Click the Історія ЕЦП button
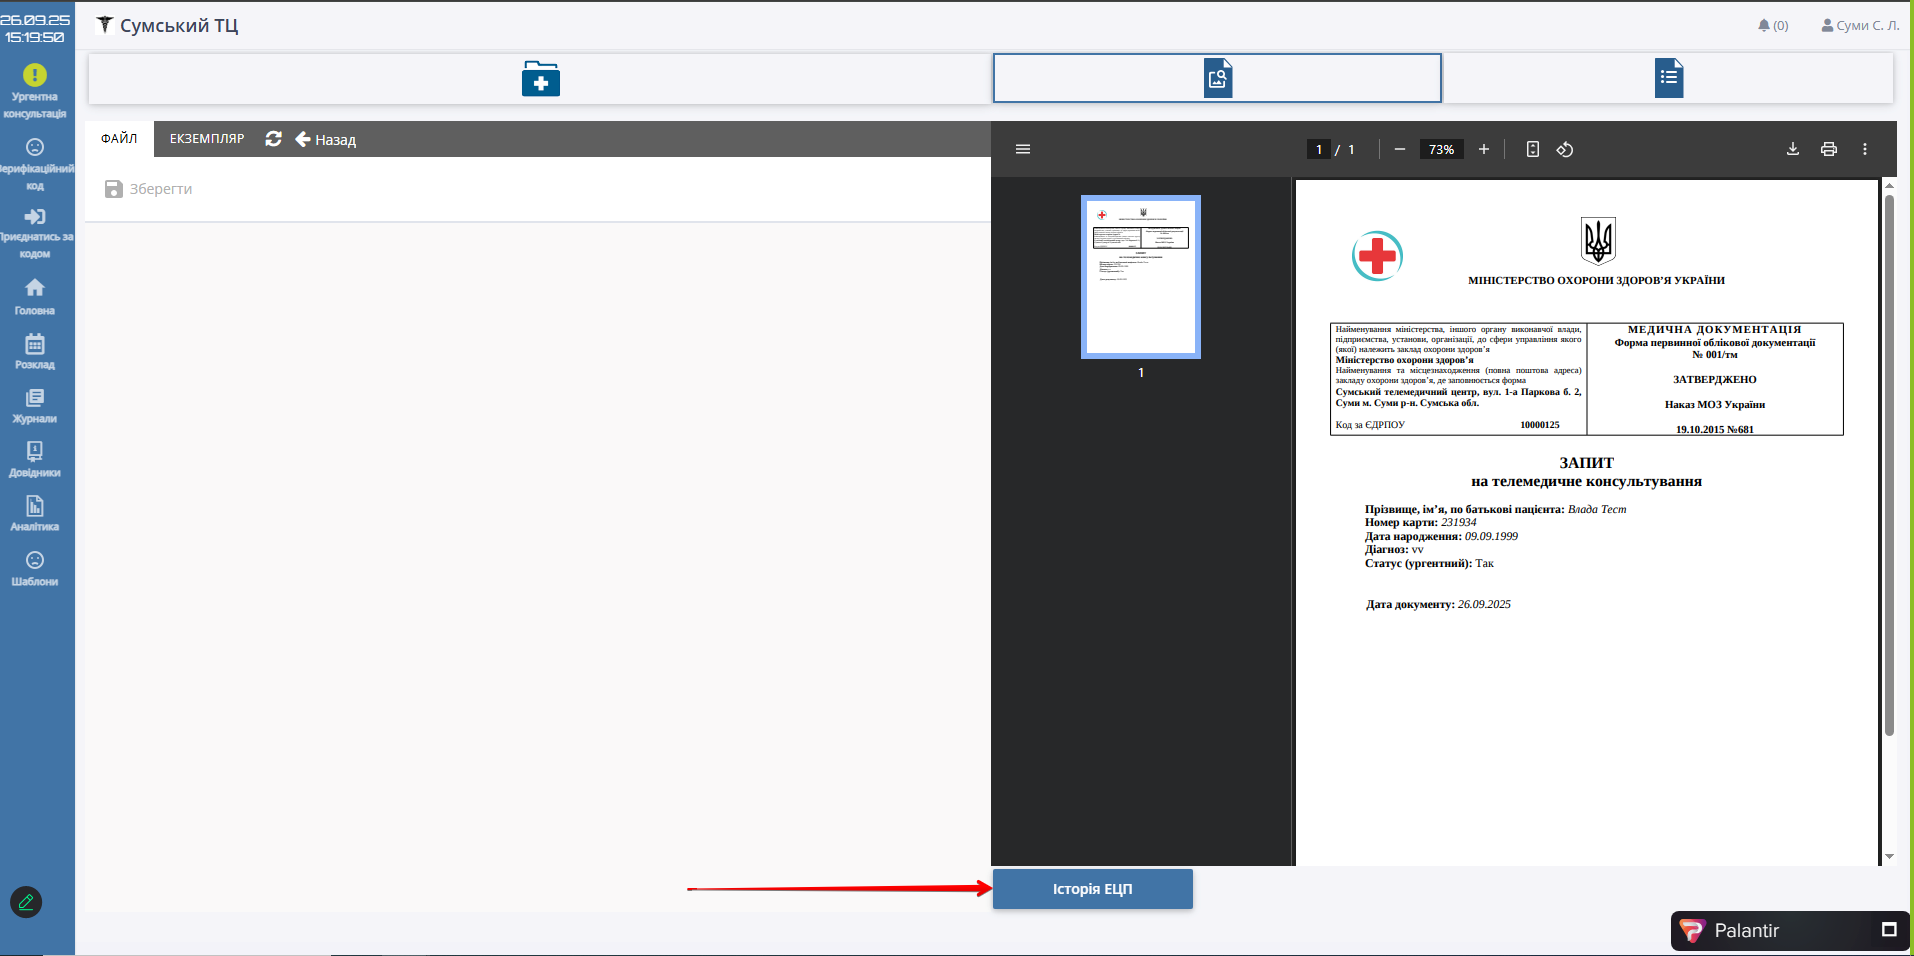The height and width of the screenshot is (956, 1914). tap(1092, 889)
